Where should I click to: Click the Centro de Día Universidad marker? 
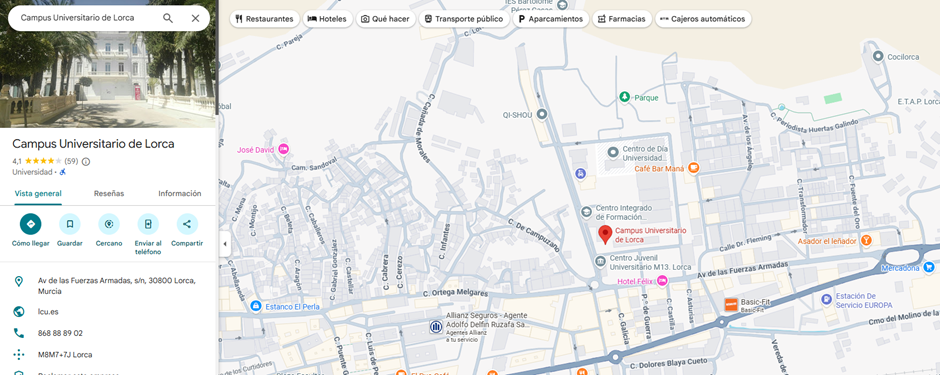pyautogui.click(x=613, y=153)
